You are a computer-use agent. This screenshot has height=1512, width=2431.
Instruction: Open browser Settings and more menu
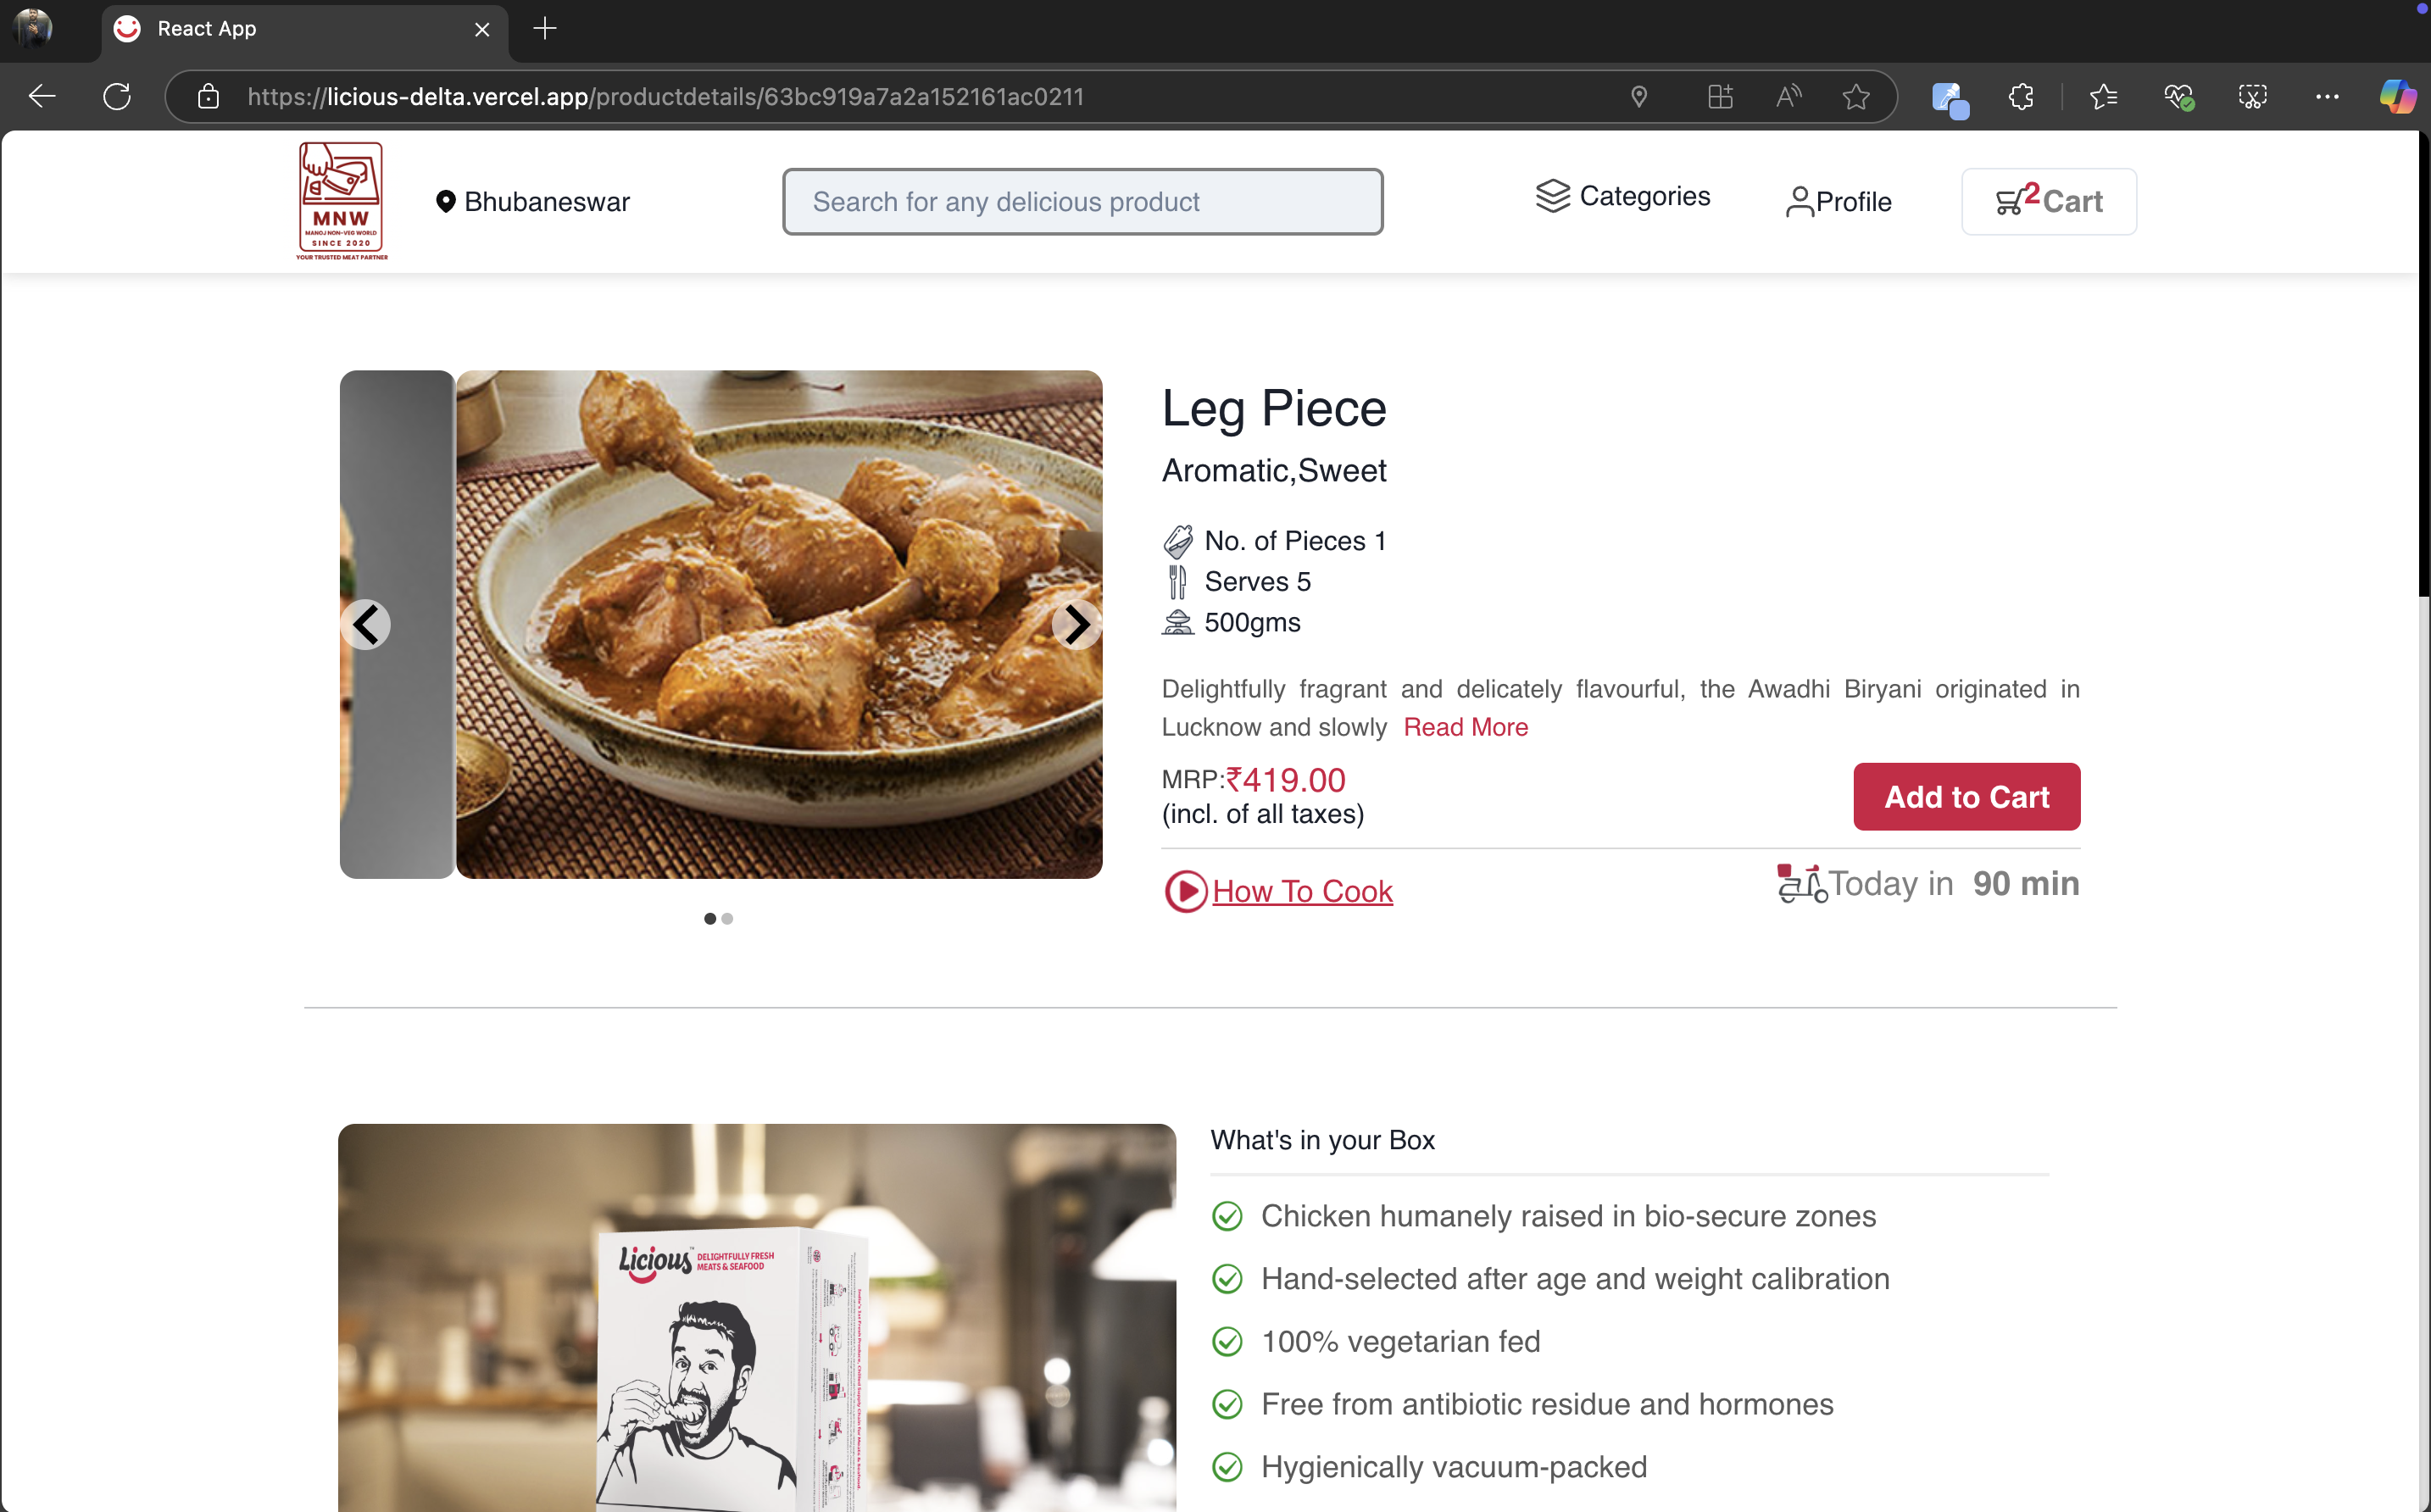2327,97
